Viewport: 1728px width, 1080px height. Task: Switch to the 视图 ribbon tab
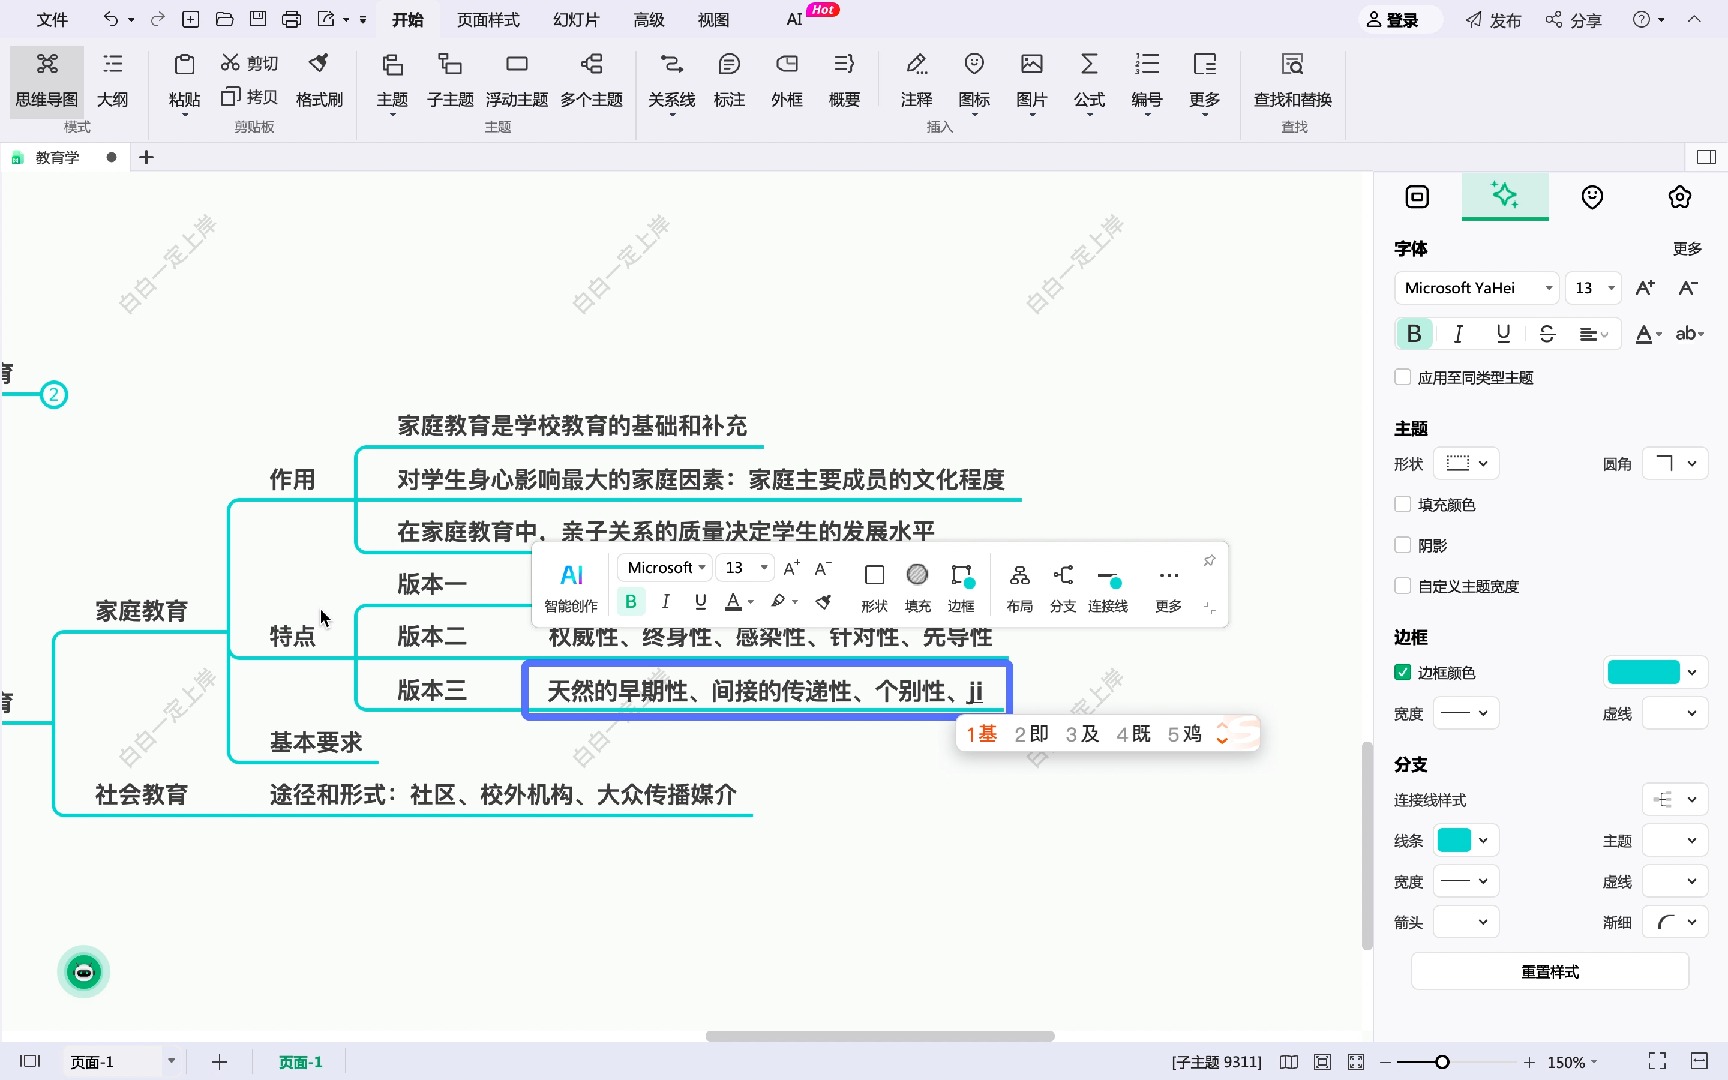click(713, 20)
